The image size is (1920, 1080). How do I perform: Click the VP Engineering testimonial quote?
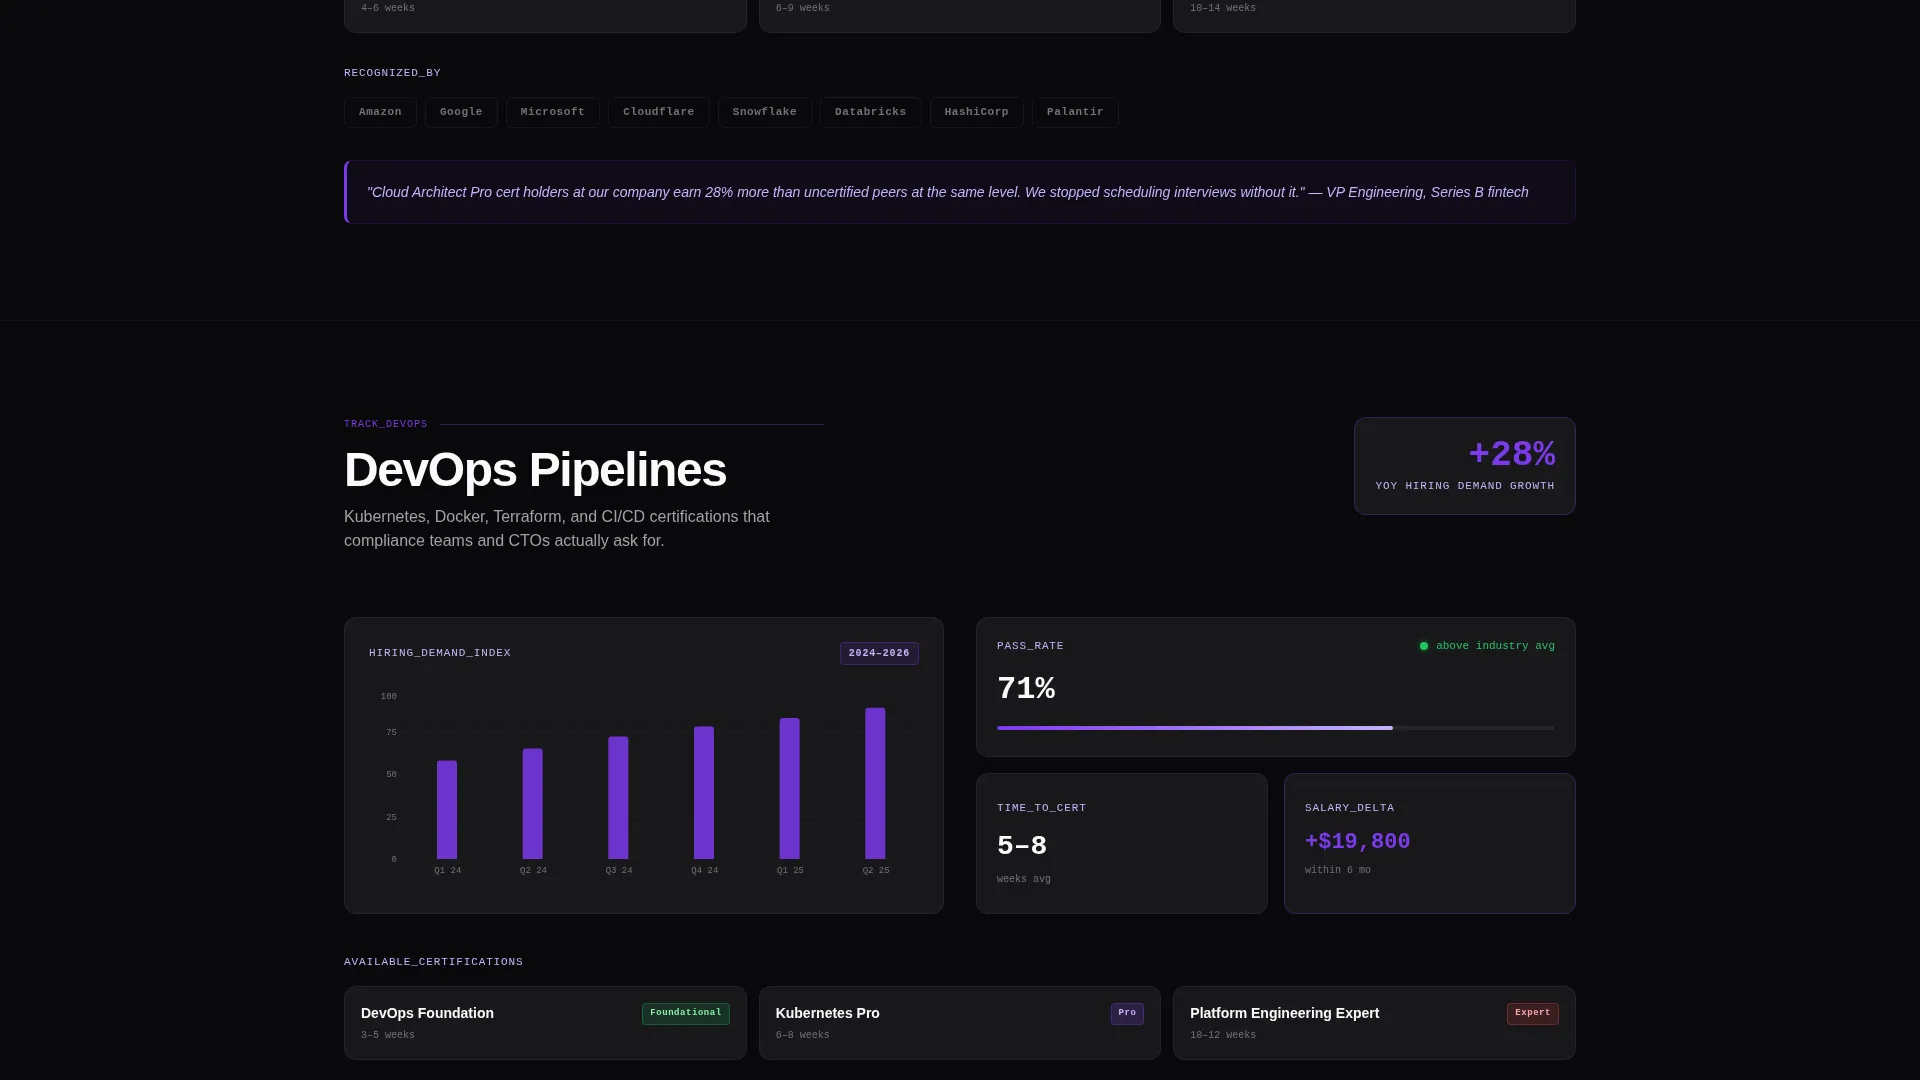click(x=960, y=192)
